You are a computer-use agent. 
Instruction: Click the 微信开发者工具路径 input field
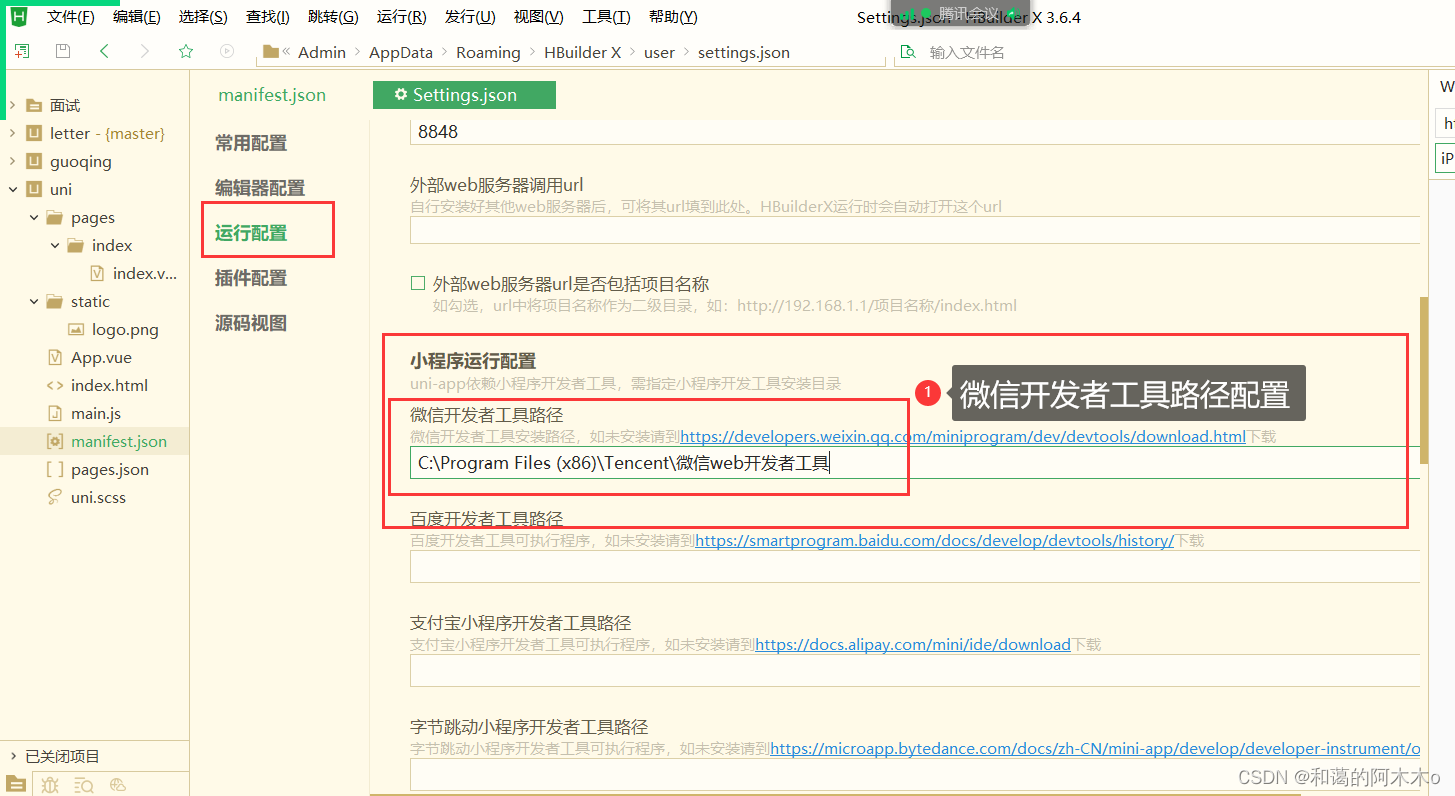point(915,462)
